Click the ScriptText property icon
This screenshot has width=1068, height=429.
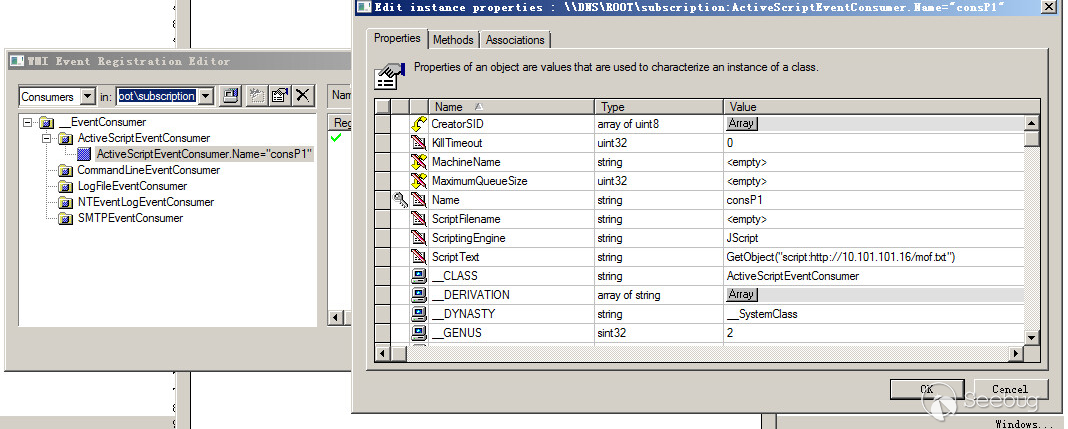click(419, 257)
